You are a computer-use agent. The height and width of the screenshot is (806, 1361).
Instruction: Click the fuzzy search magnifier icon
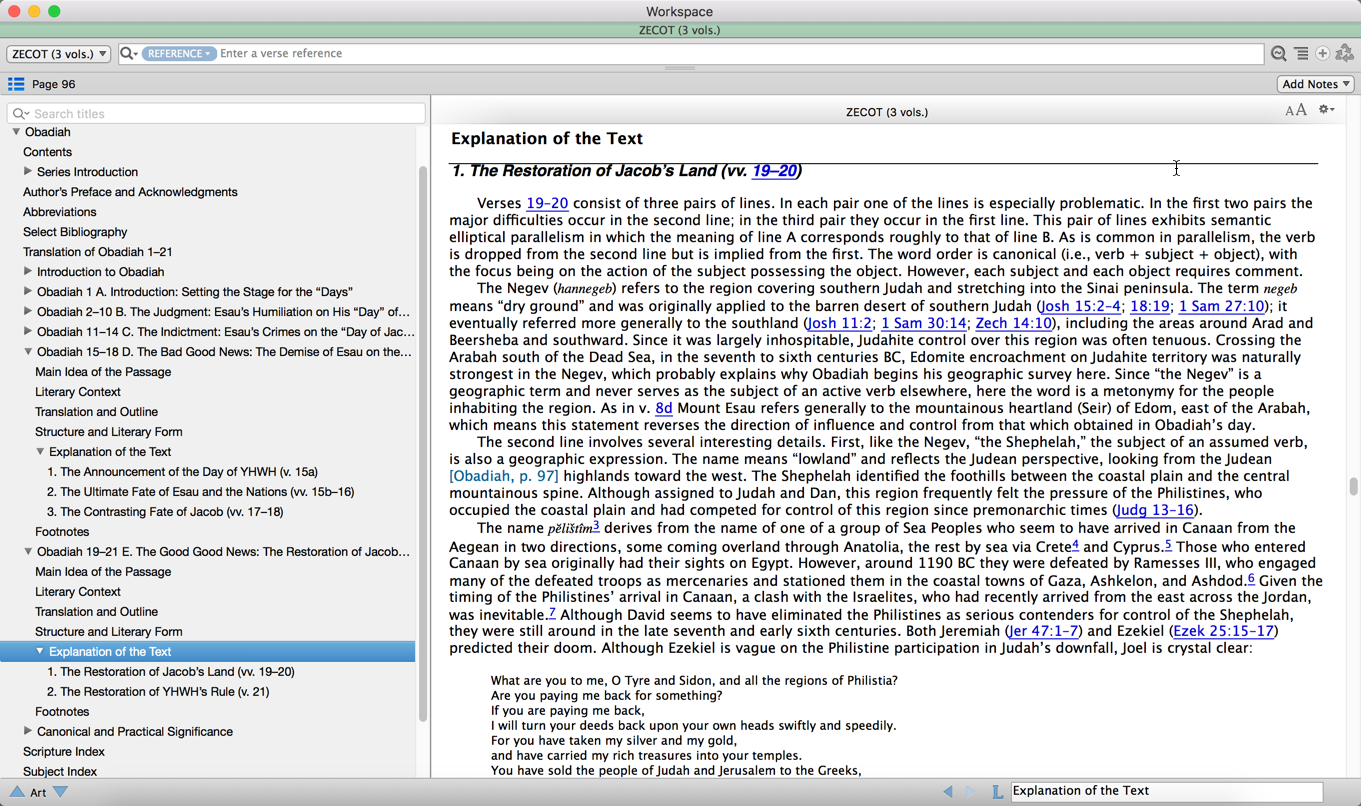1278,54
